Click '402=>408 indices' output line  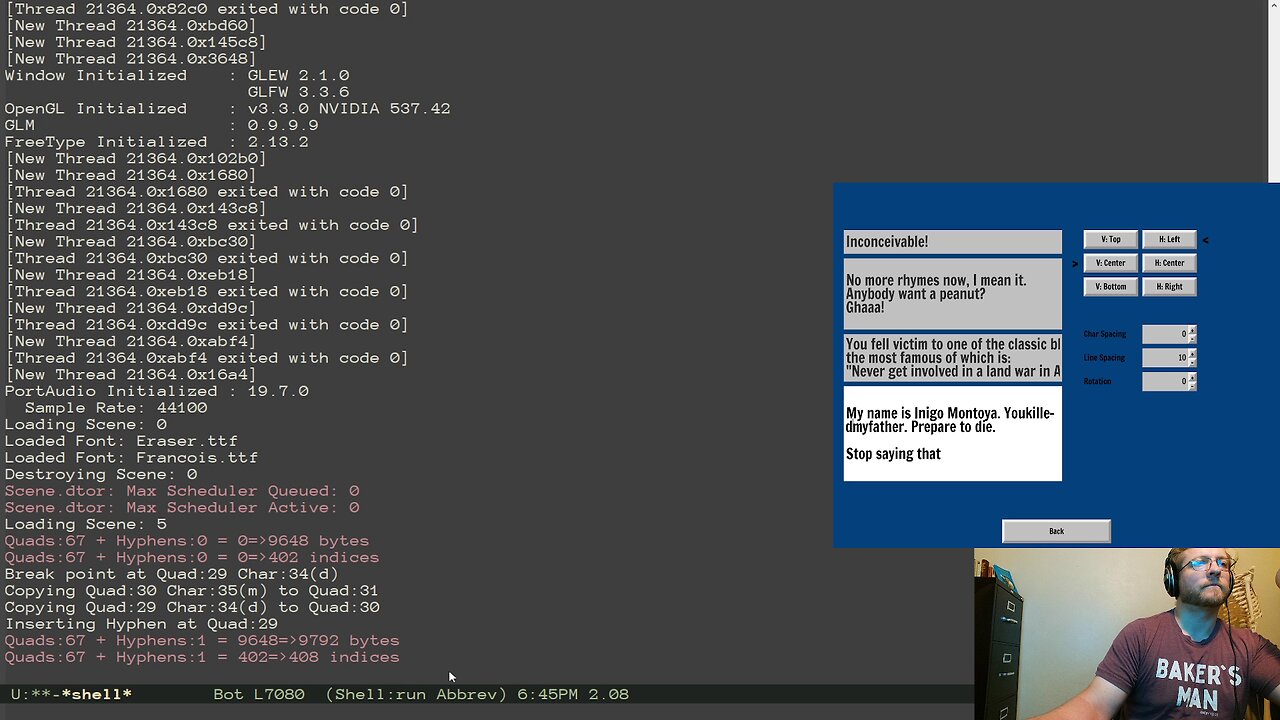tap(202, 657)
